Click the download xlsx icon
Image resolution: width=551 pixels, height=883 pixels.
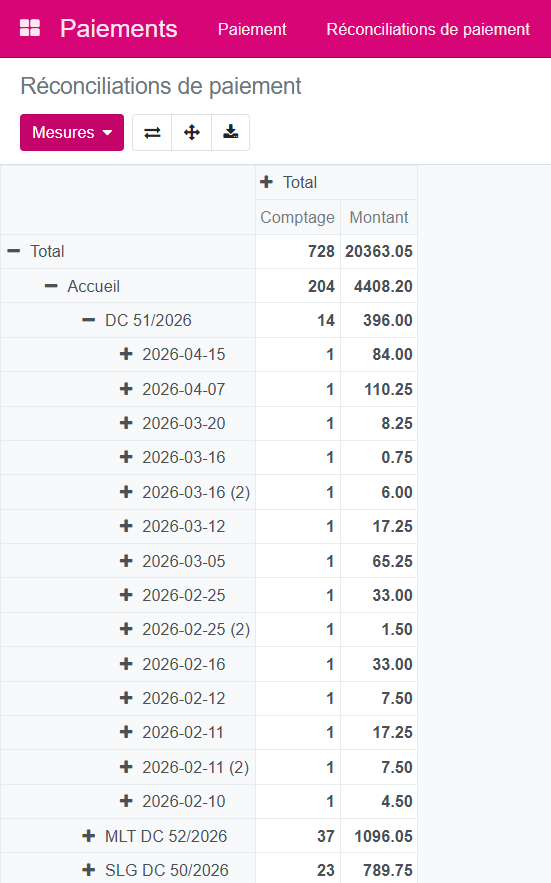click(230, 133)
